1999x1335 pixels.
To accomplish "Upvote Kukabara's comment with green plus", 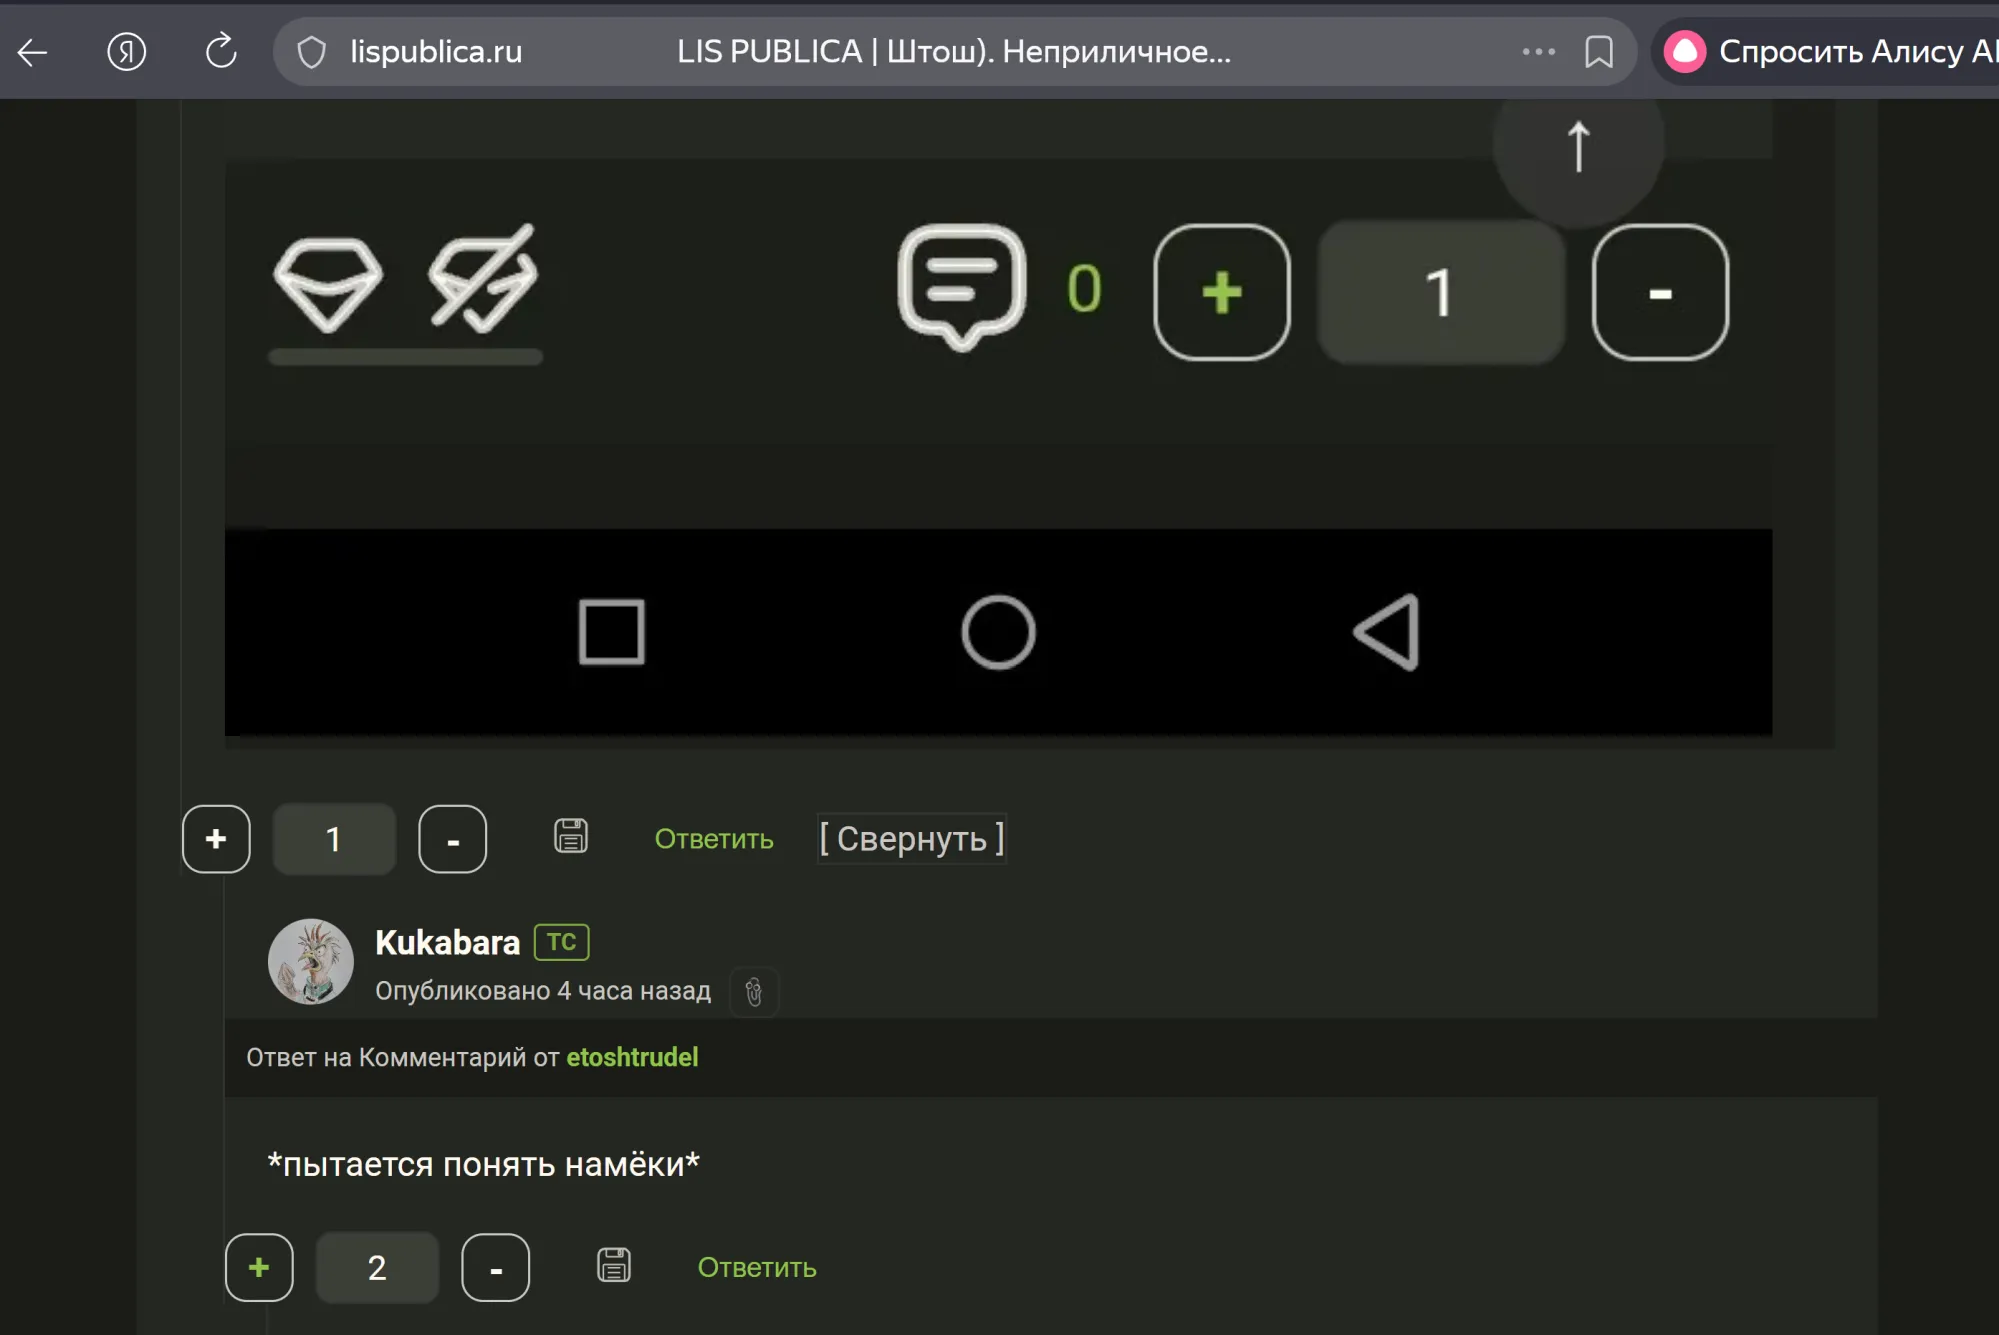I will 259,1267.
